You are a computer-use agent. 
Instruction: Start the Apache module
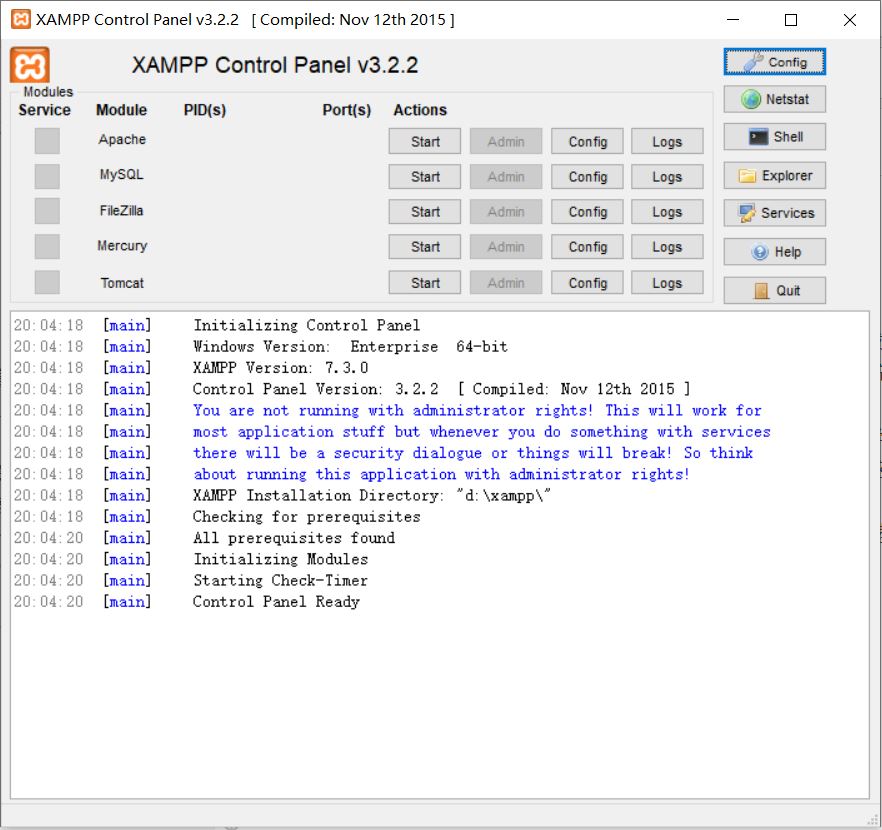click(x=425, y=141)
